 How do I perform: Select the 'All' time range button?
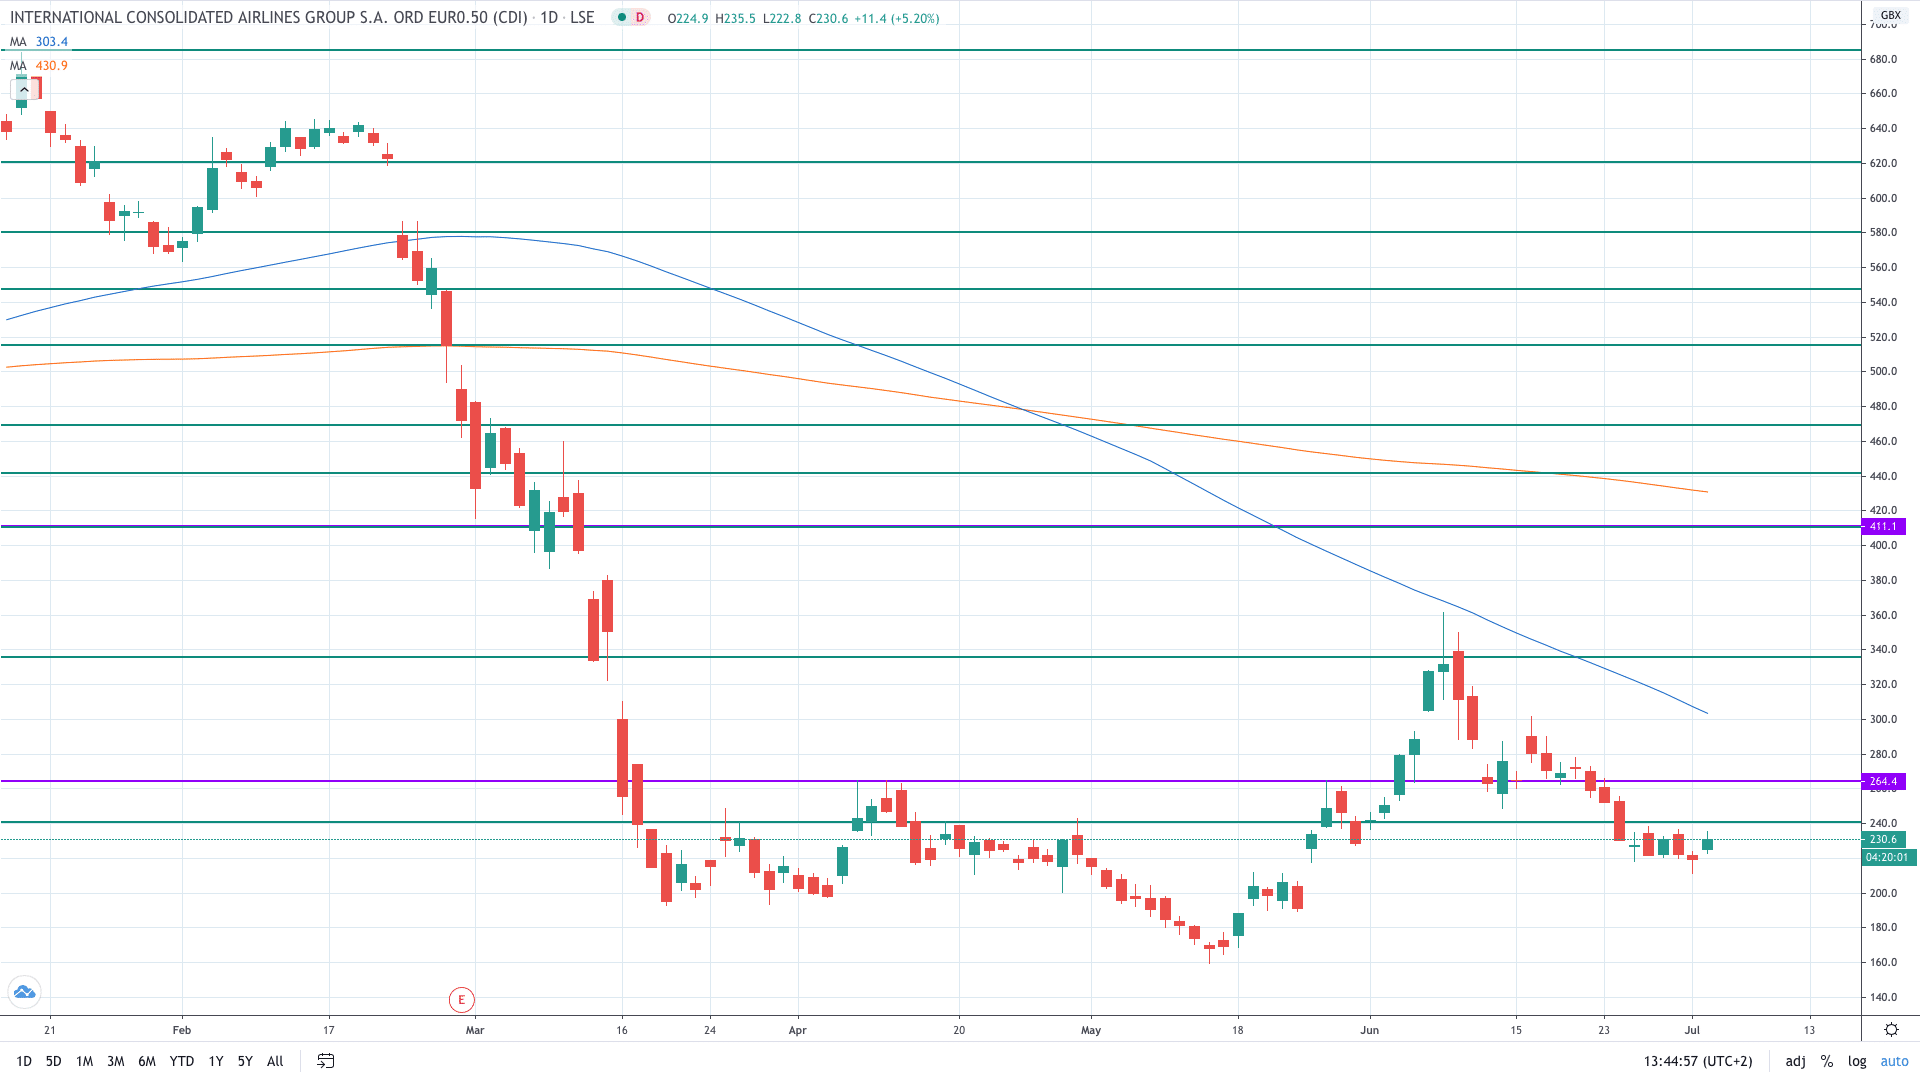[x=275, y=1061]
